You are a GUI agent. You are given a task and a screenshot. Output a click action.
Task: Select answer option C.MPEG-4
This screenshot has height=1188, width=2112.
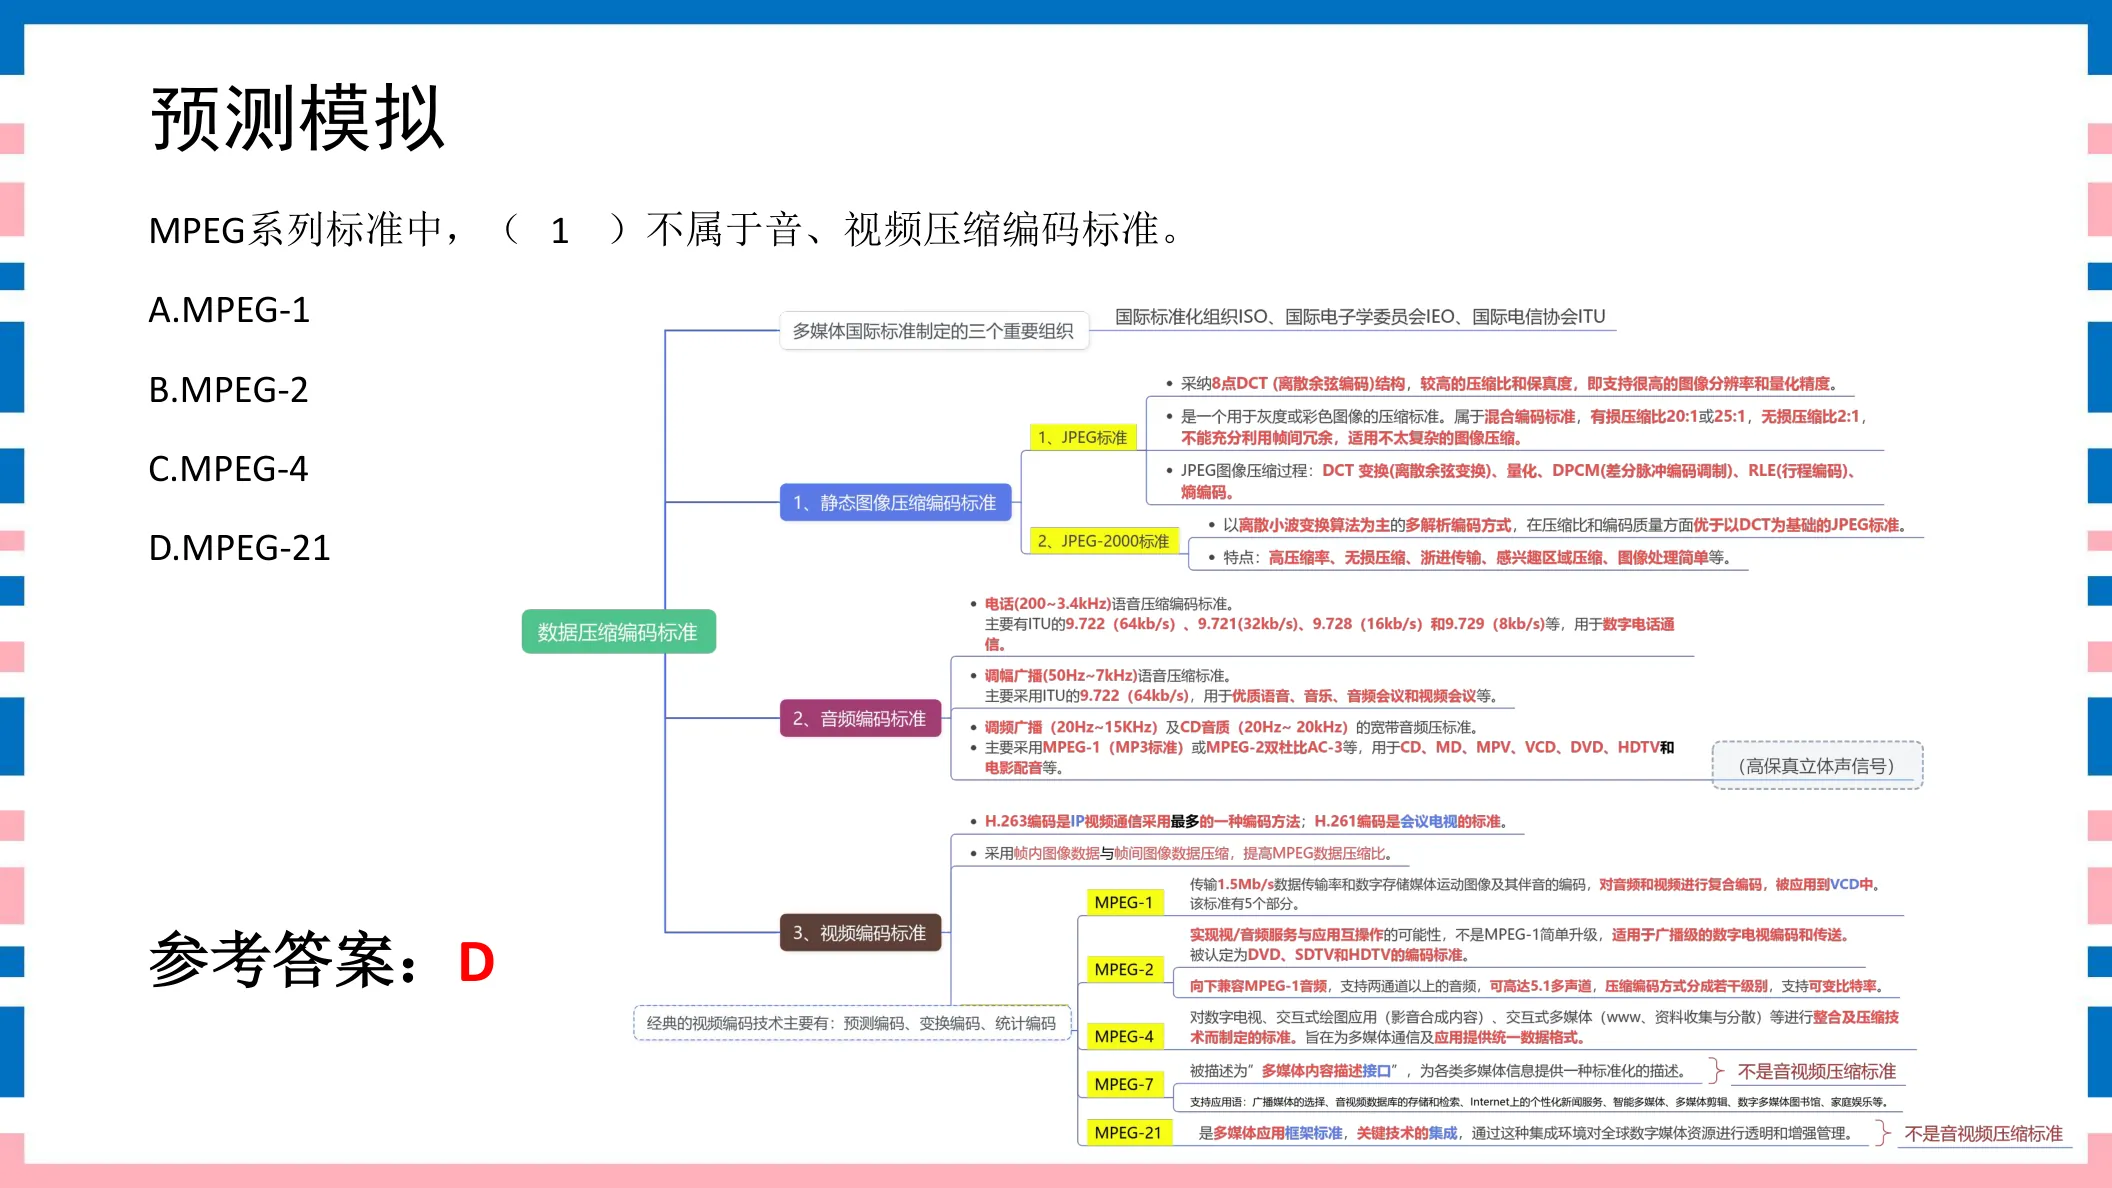click(x=228, y=468)
